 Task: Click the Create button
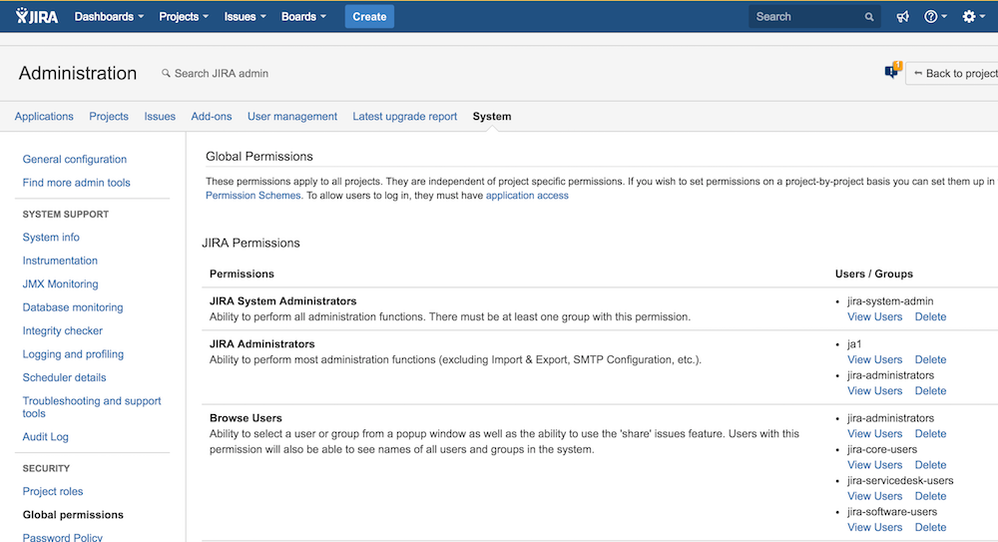tap(369, 17)
